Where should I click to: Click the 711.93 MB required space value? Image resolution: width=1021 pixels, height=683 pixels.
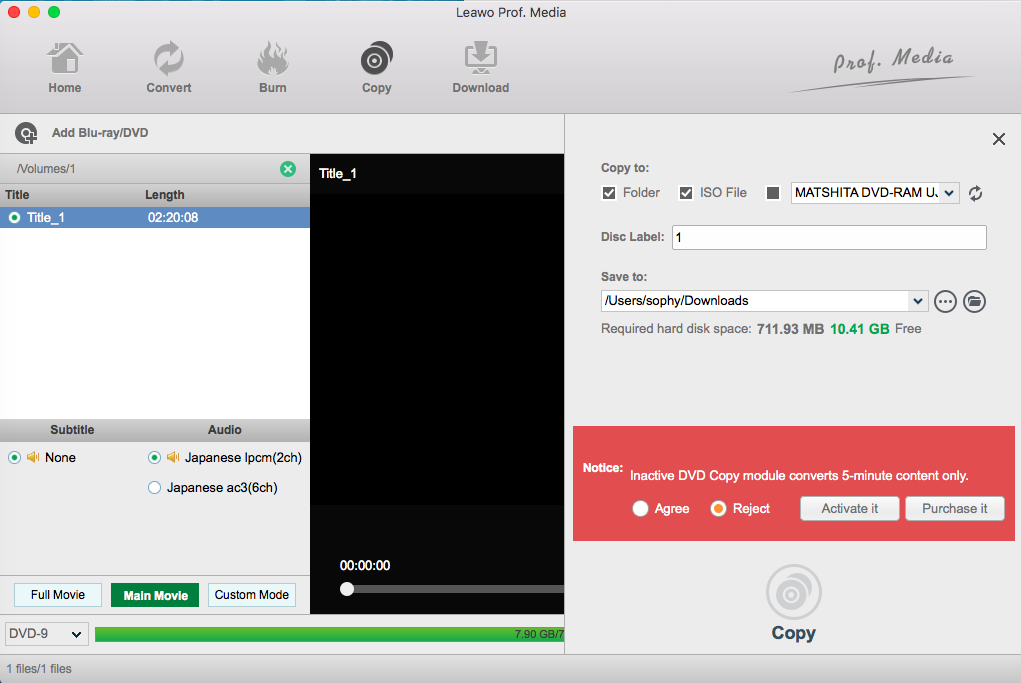[790, 329]
